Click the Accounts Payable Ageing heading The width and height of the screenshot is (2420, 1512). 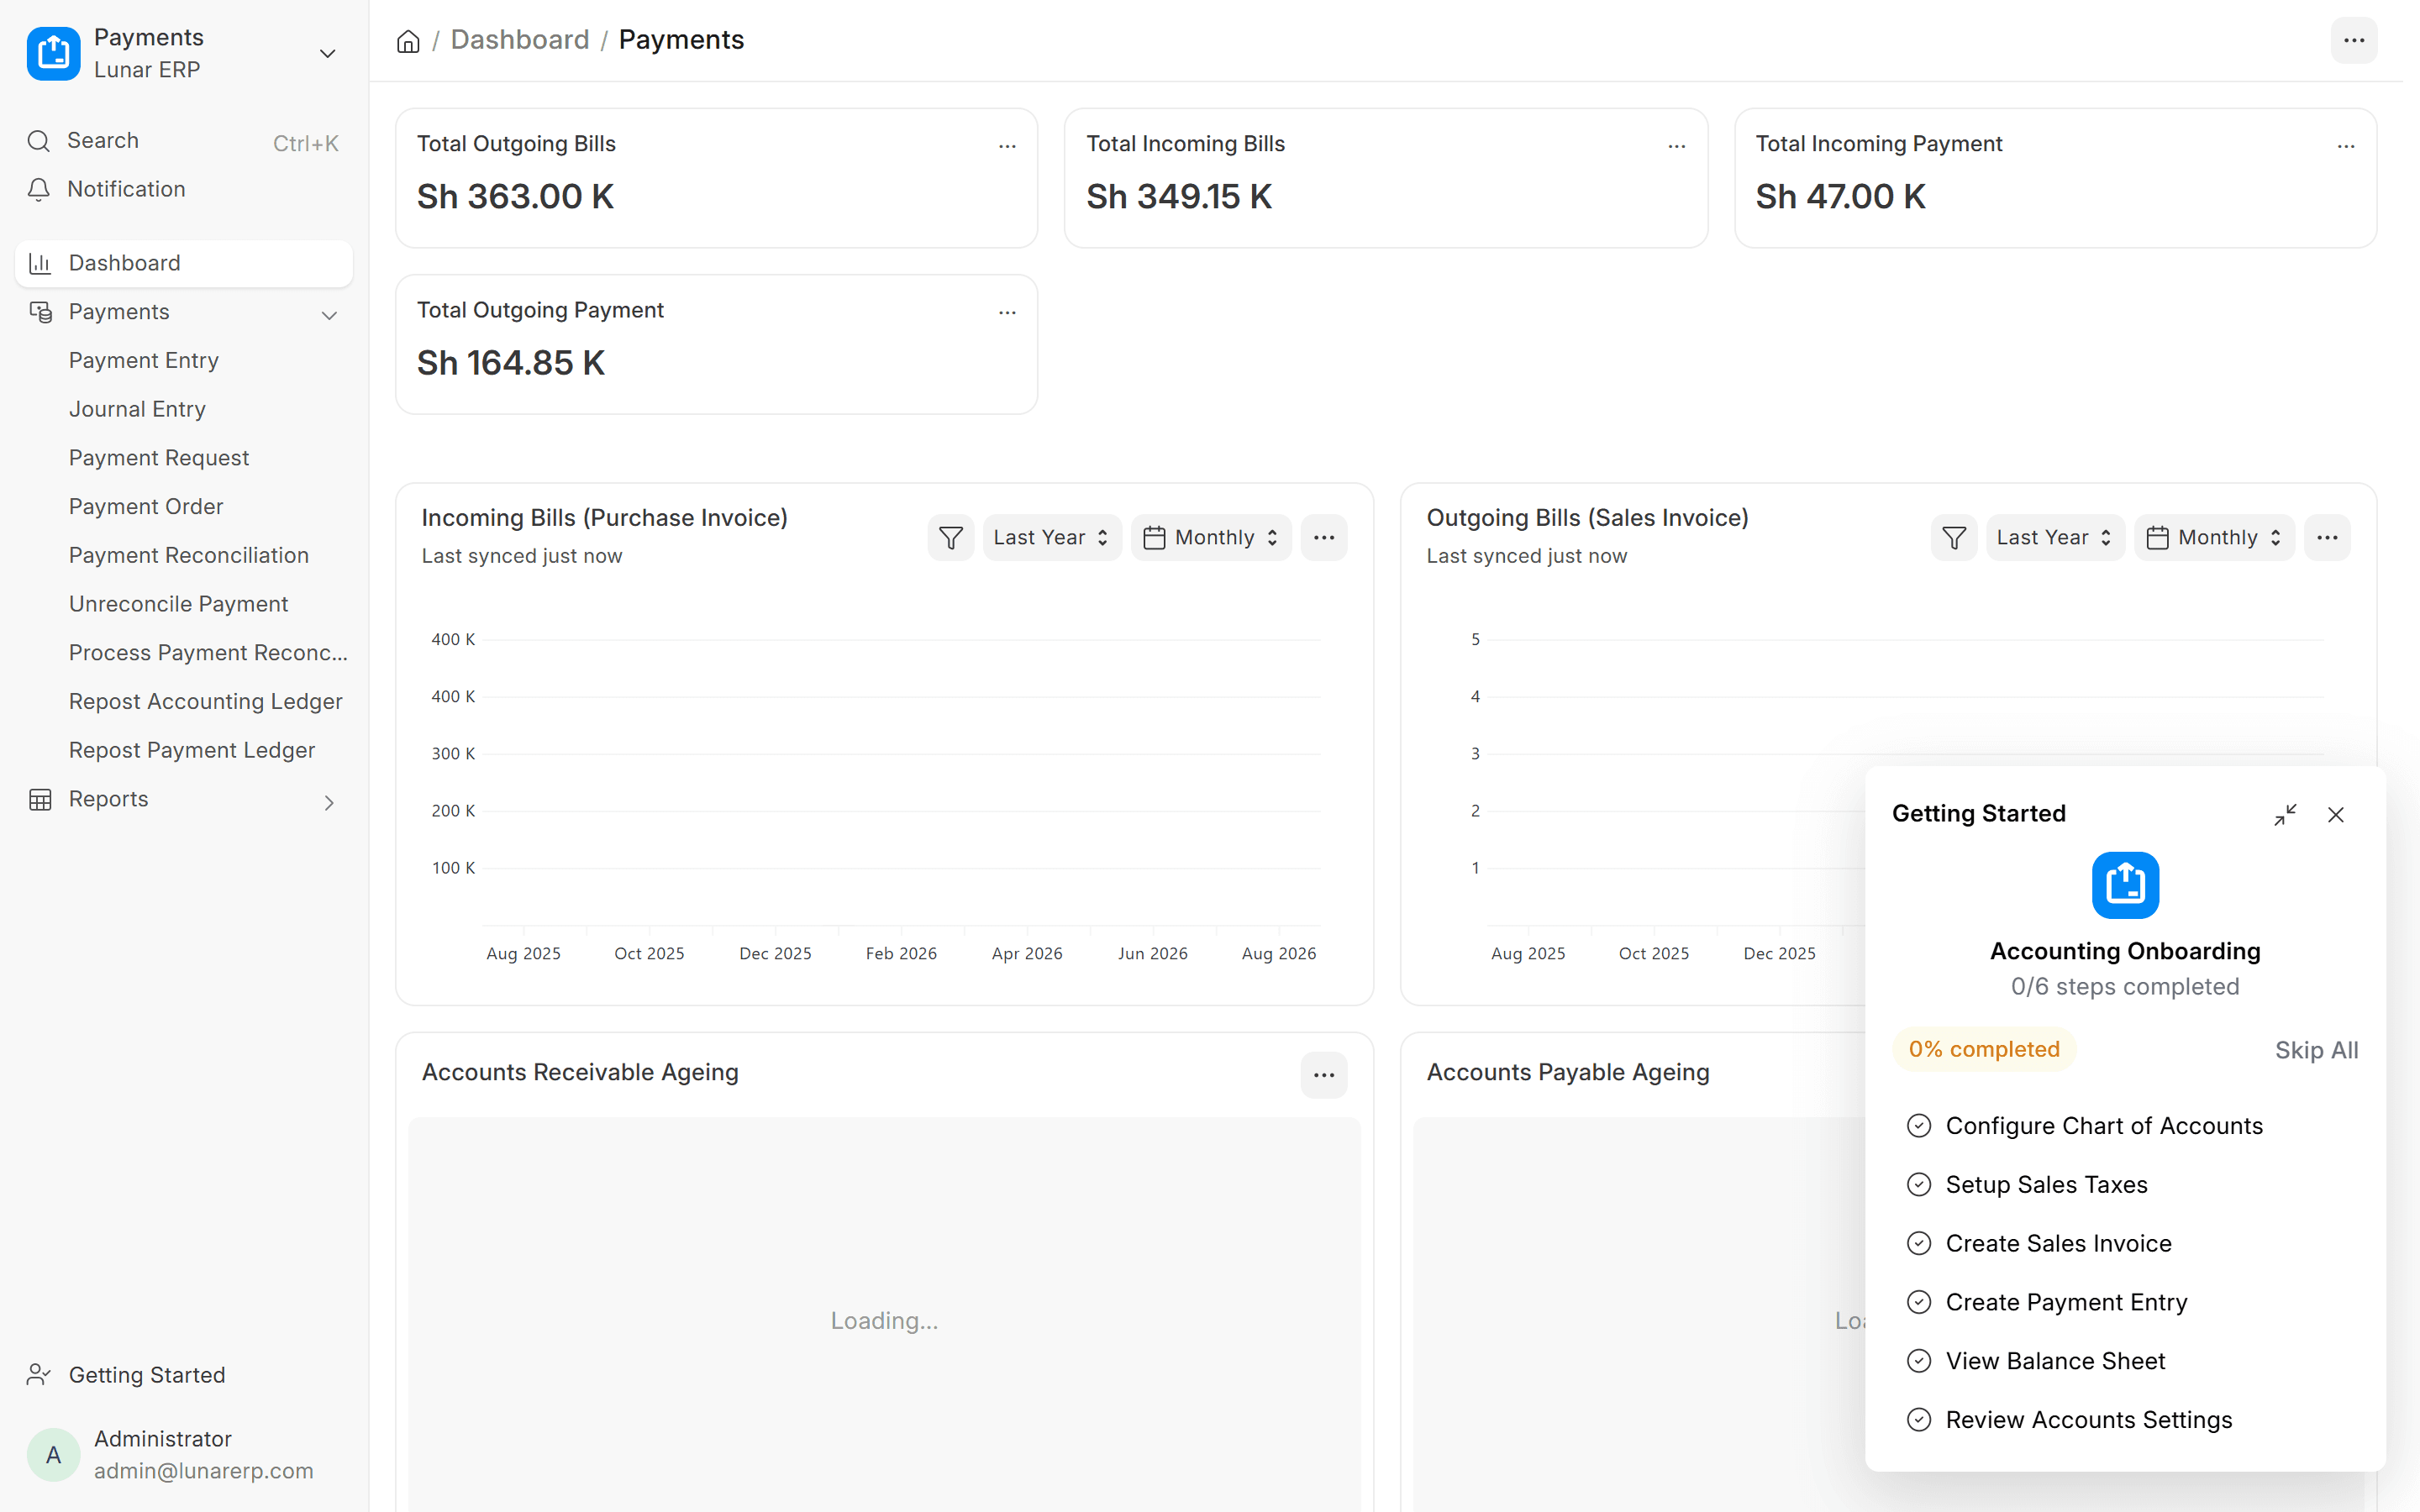(x=1568, y=1073)
